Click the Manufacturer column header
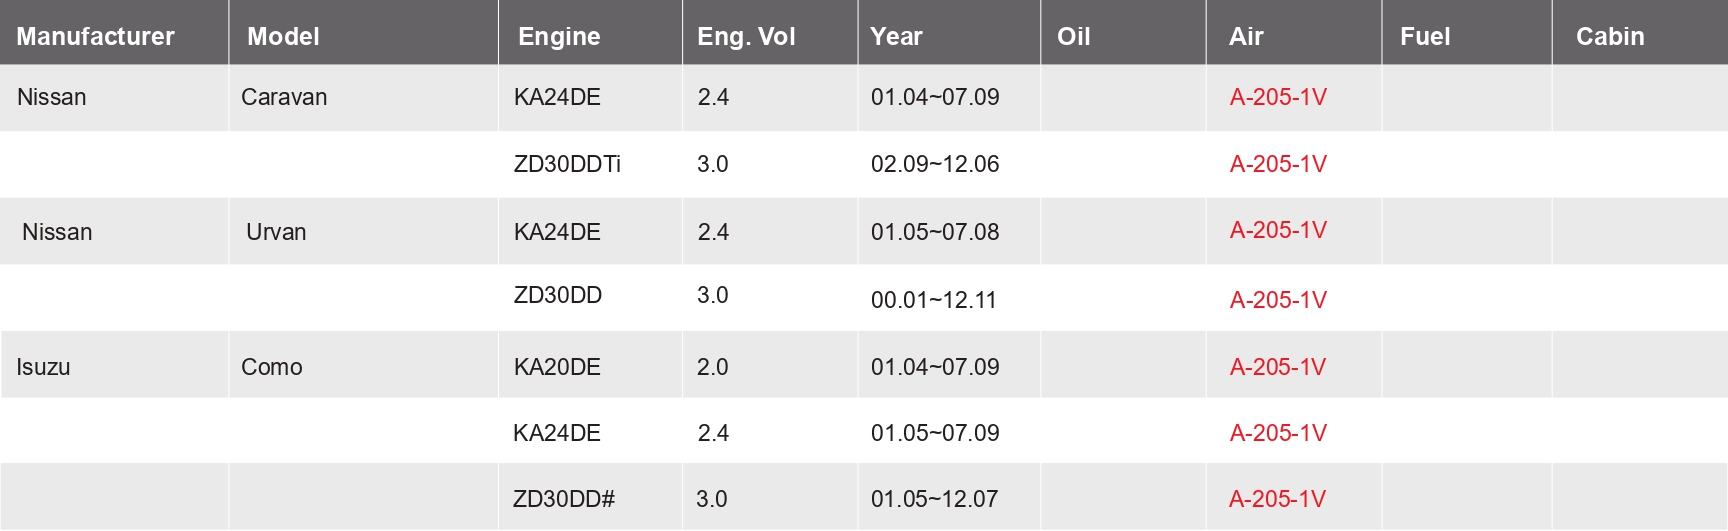 coord(95,36)
